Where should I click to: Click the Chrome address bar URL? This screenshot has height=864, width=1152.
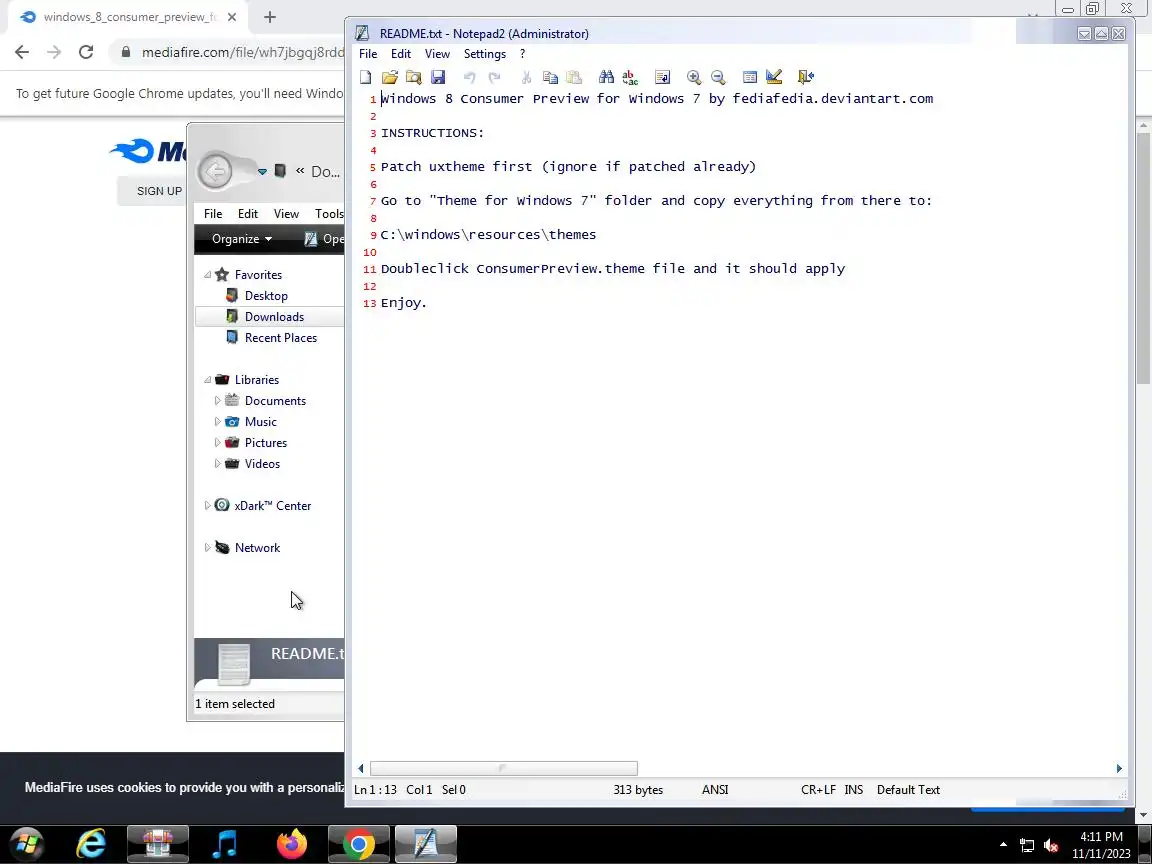pyautogui.click(x=242, y=52)
